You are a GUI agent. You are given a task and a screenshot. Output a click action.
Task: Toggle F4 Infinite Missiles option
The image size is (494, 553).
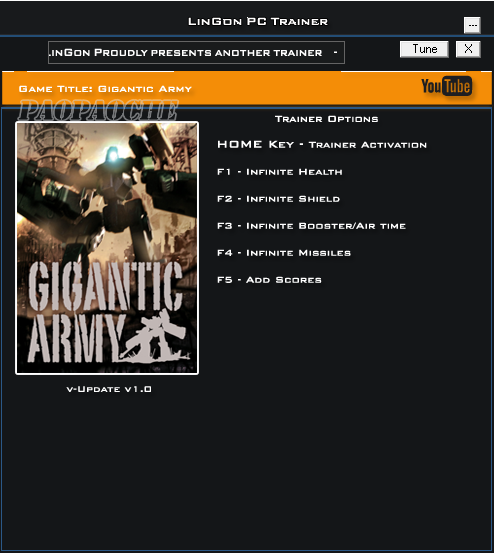[284, 253]
